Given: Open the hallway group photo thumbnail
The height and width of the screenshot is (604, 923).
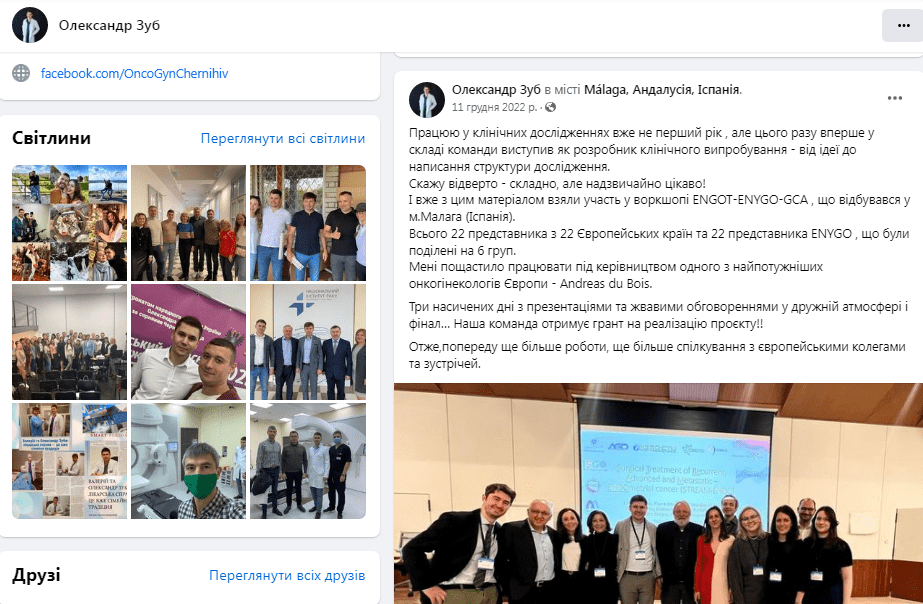Looking at the screenshot, I should [188, 223].
